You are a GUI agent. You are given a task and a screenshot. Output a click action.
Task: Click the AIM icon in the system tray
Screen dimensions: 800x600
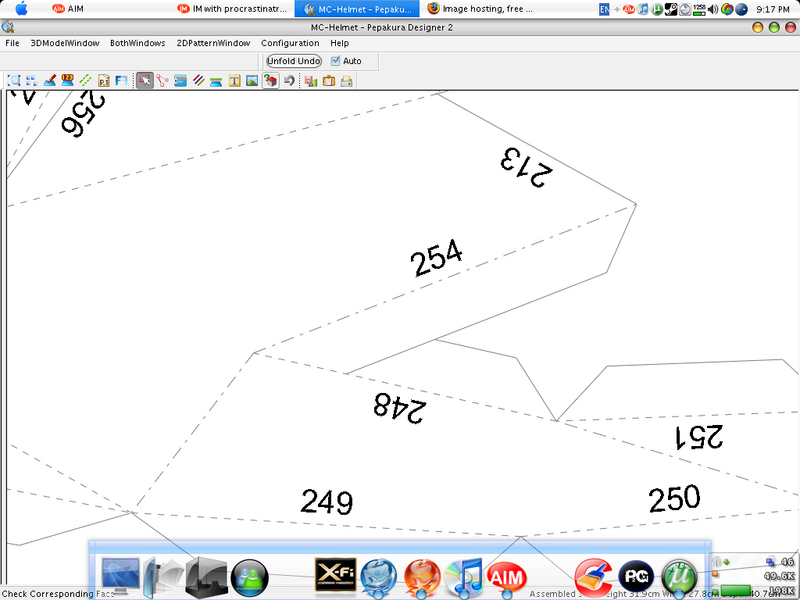tap(629, 9)
